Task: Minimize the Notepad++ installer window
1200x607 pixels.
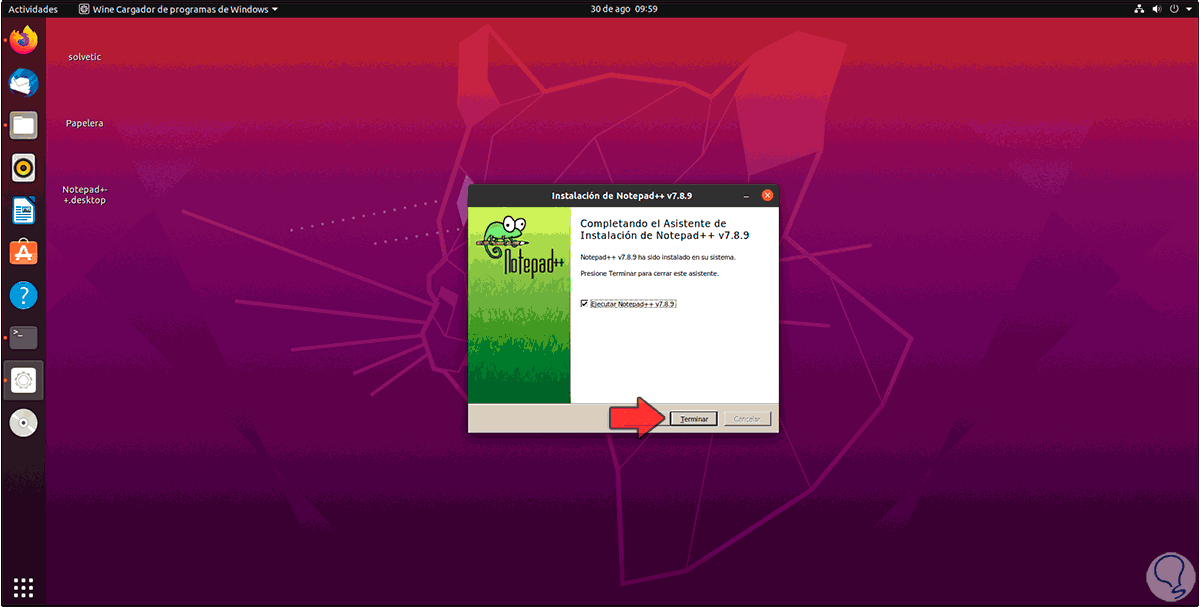Action: 746,196
